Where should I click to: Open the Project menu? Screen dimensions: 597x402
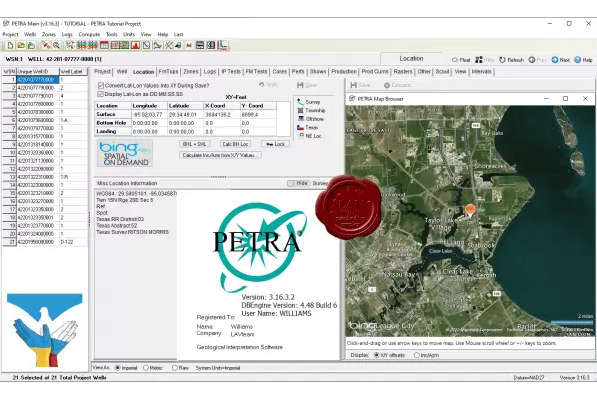(x=10, y=34)
